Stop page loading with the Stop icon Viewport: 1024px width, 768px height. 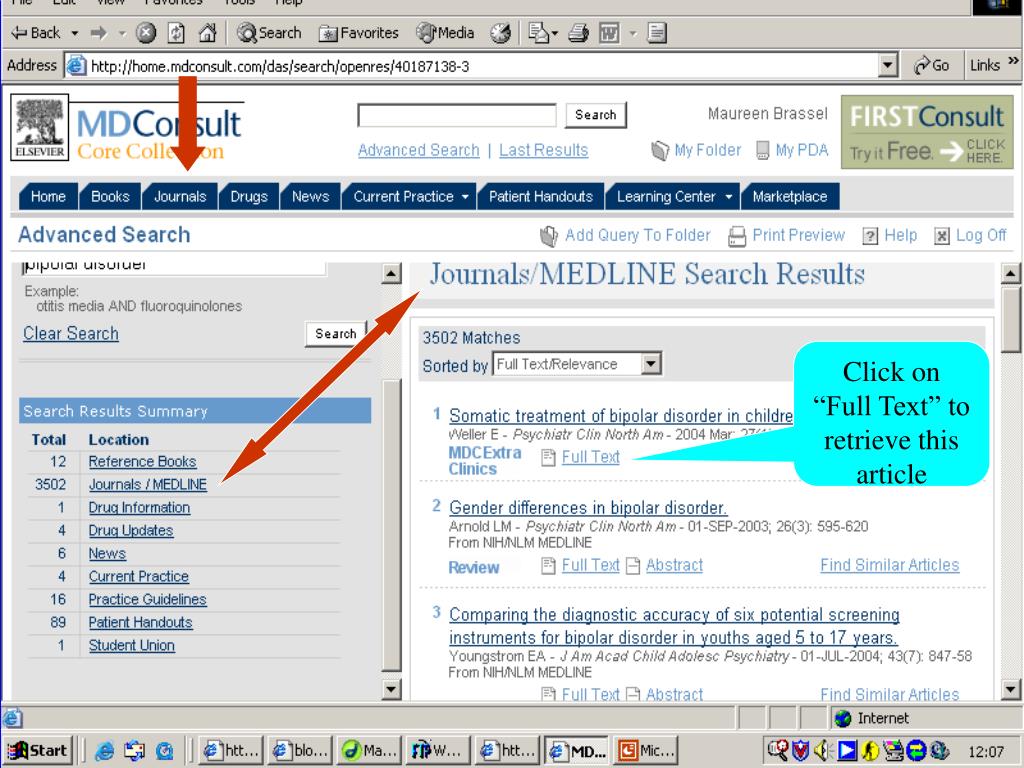tap(146, 33)
